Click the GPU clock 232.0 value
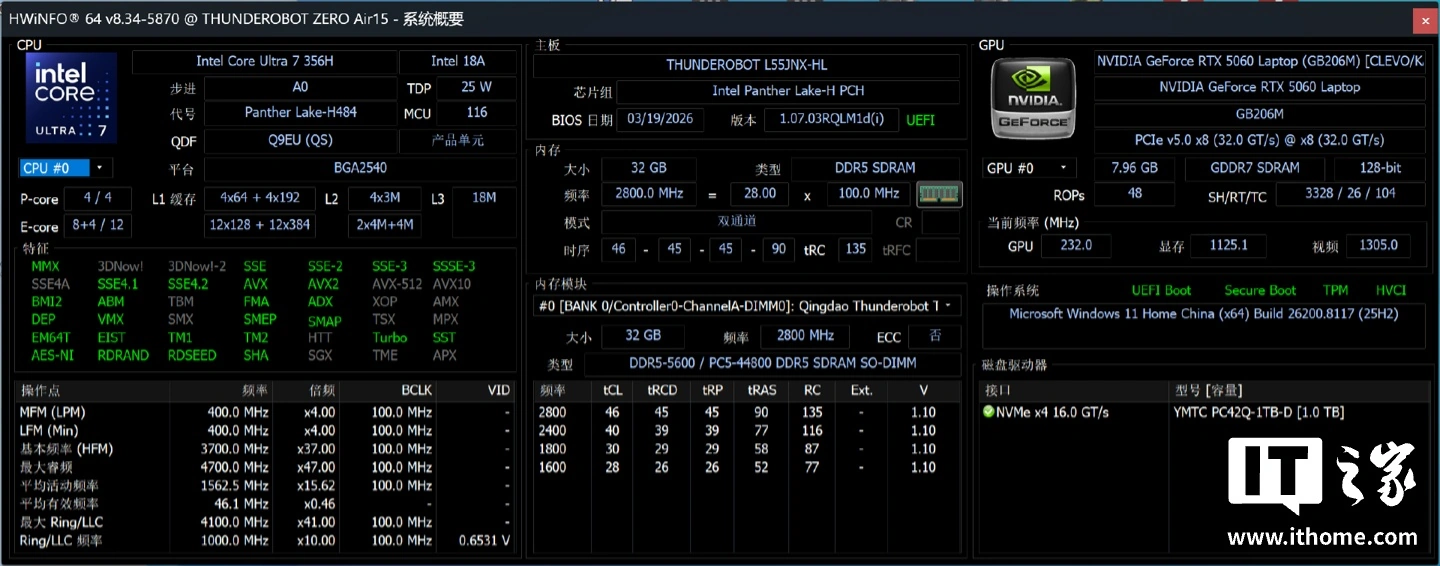The width and height of the screenshot is (1440, 566). [1076, 245]
